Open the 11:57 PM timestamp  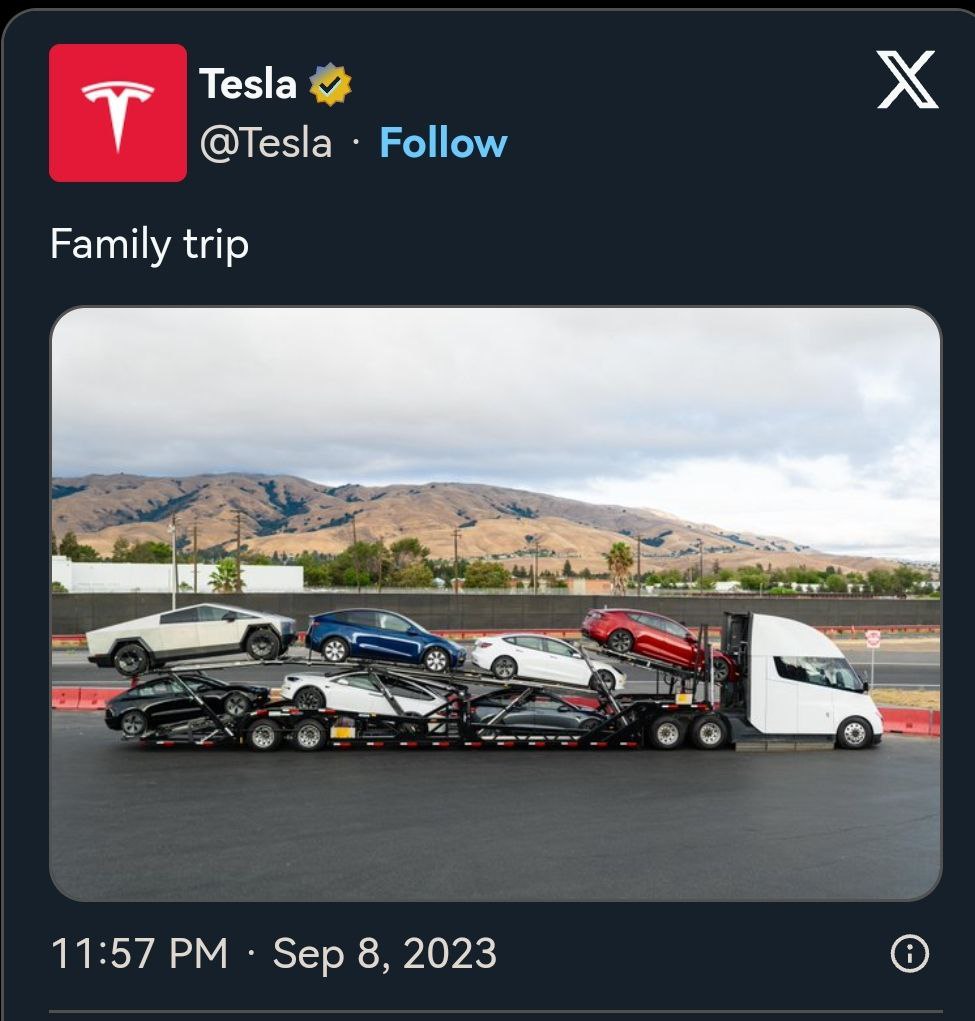pos(139,954)
